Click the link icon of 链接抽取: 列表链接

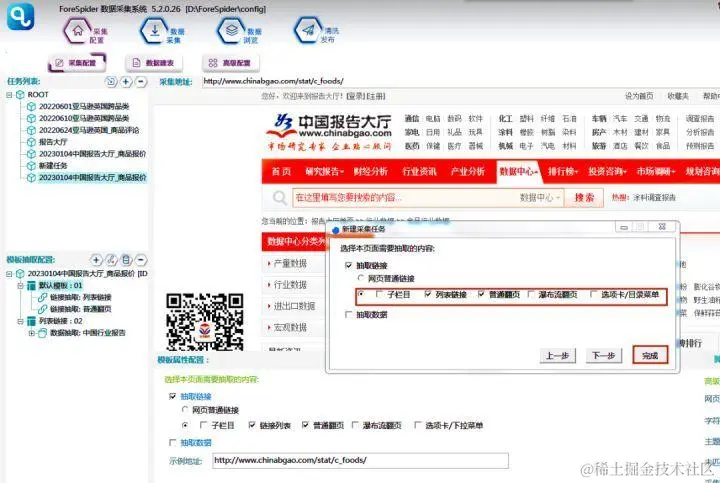pyautogui.click(x=42, y=297)
